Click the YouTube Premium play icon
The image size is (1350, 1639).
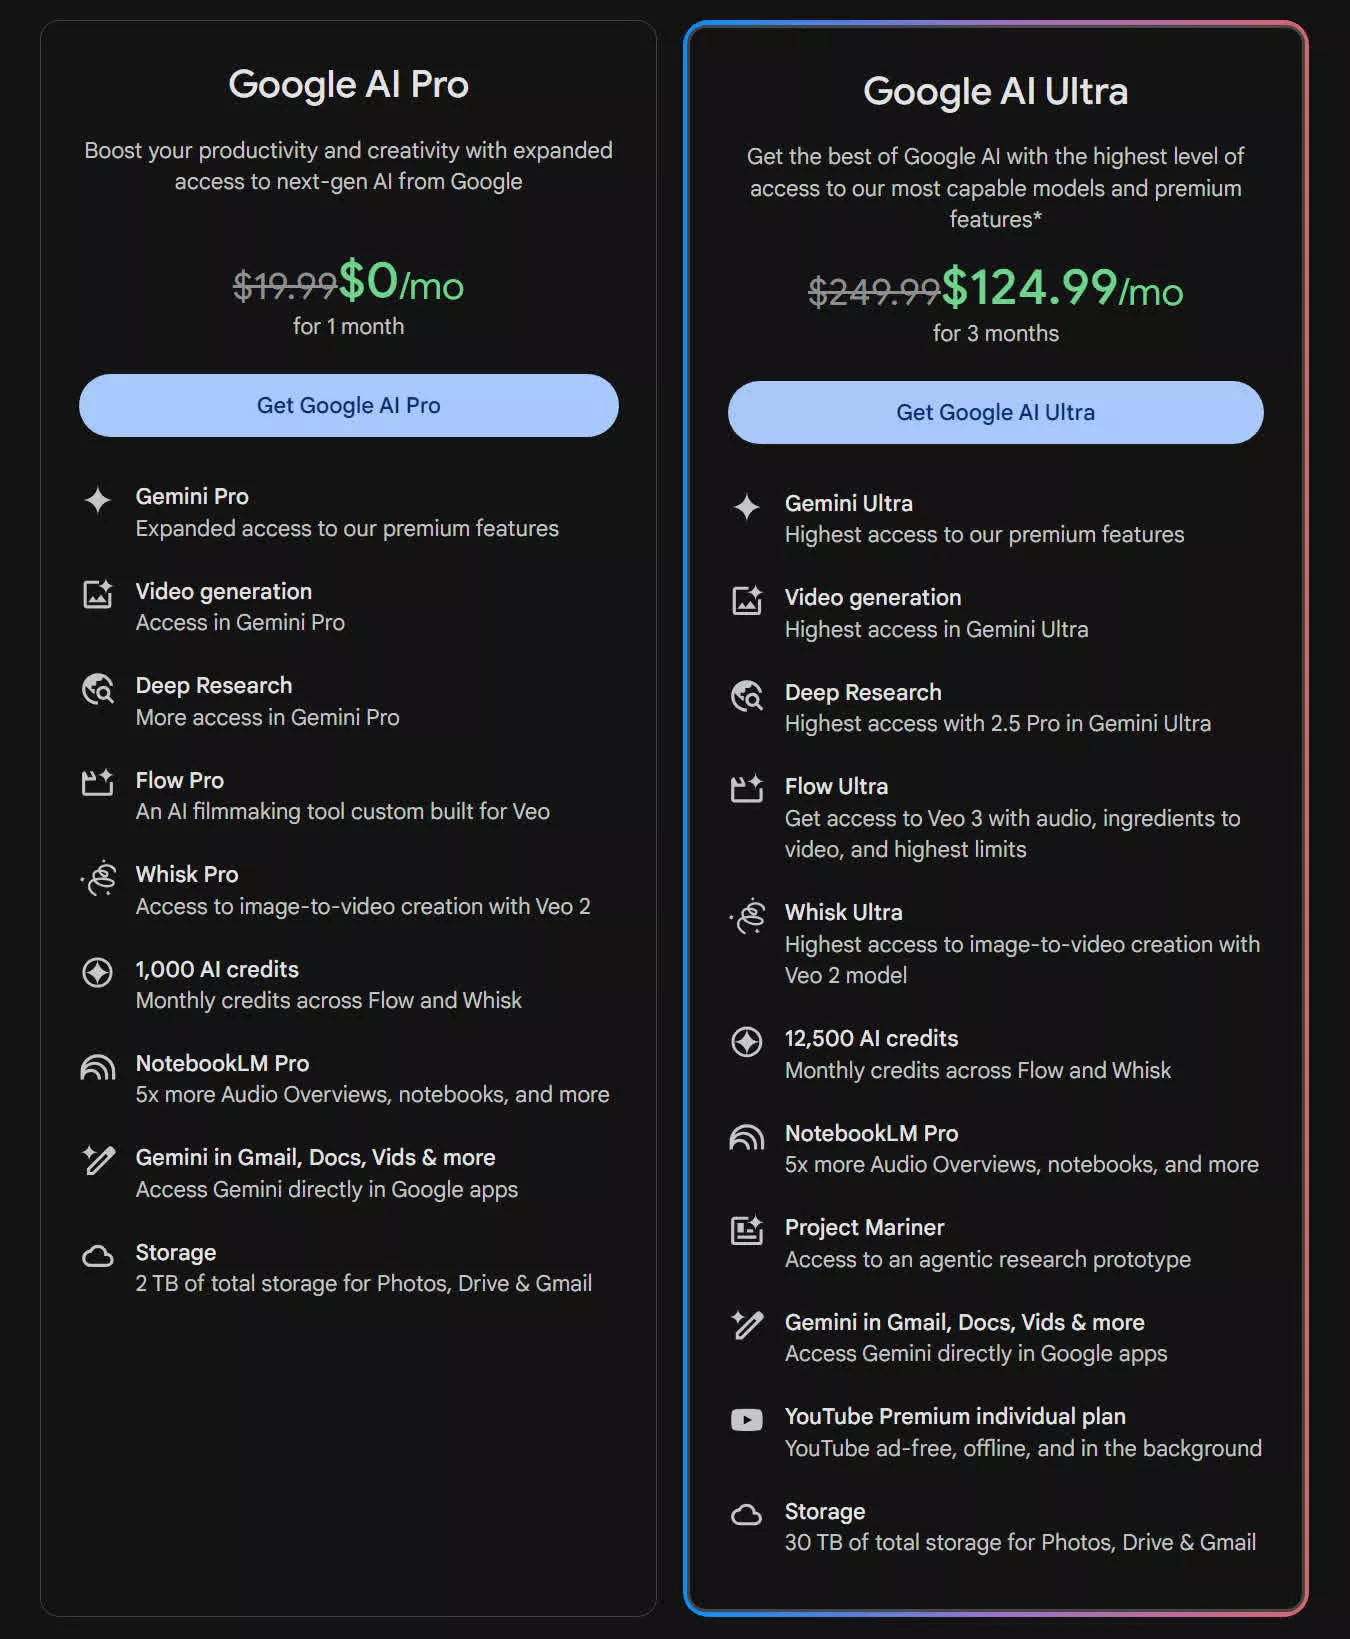[x=747, y=1420]
